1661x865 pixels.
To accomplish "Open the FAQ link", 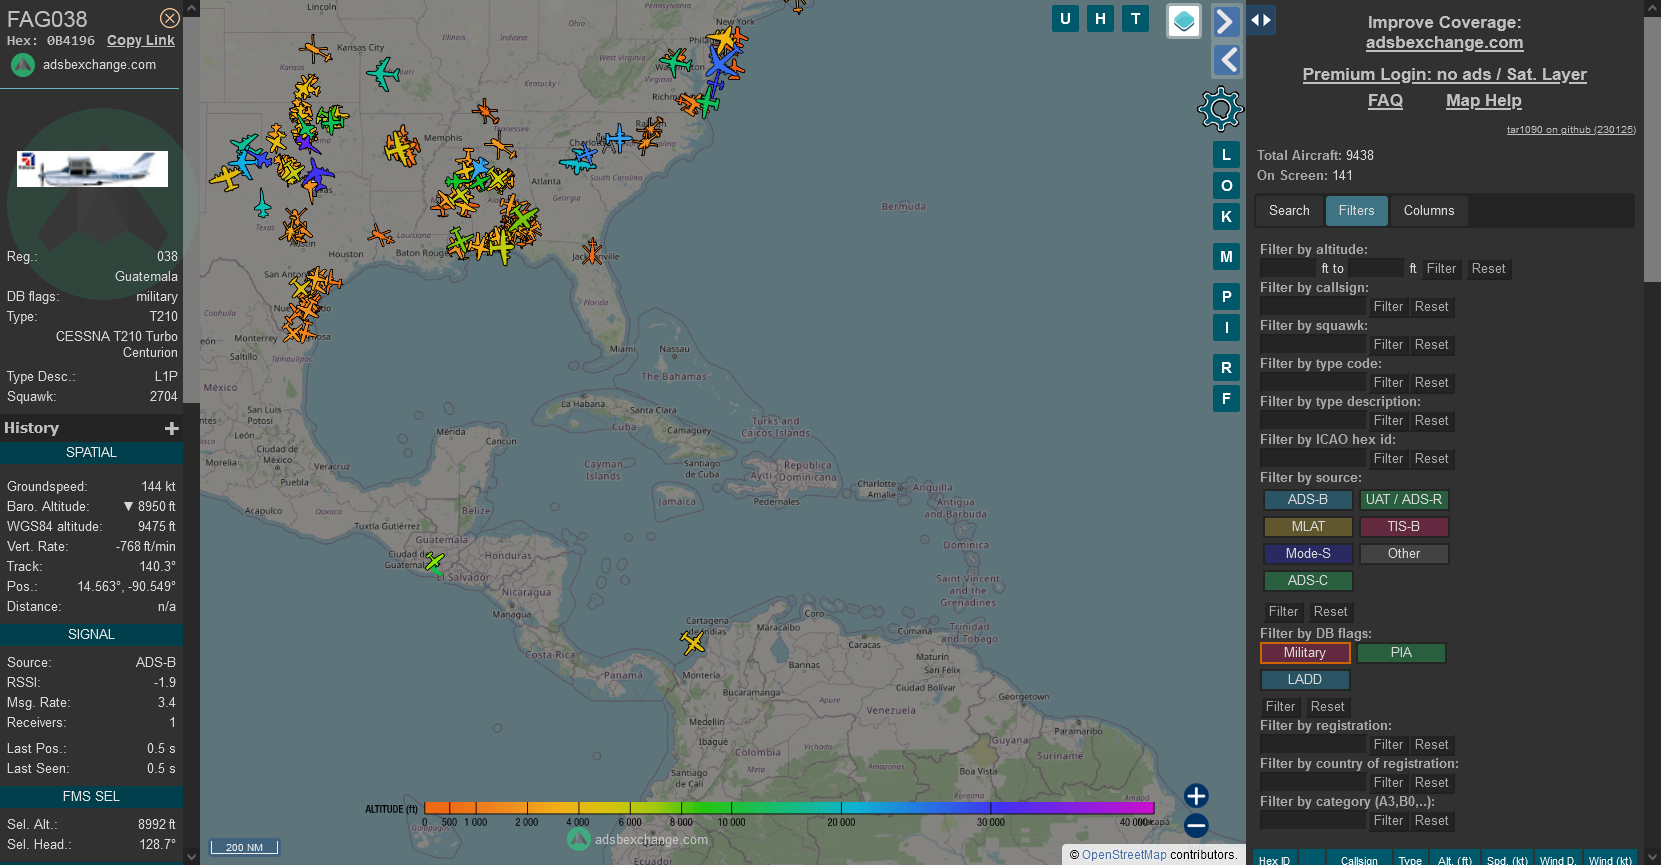I will pyautogui.click(x=1385, y=100).
